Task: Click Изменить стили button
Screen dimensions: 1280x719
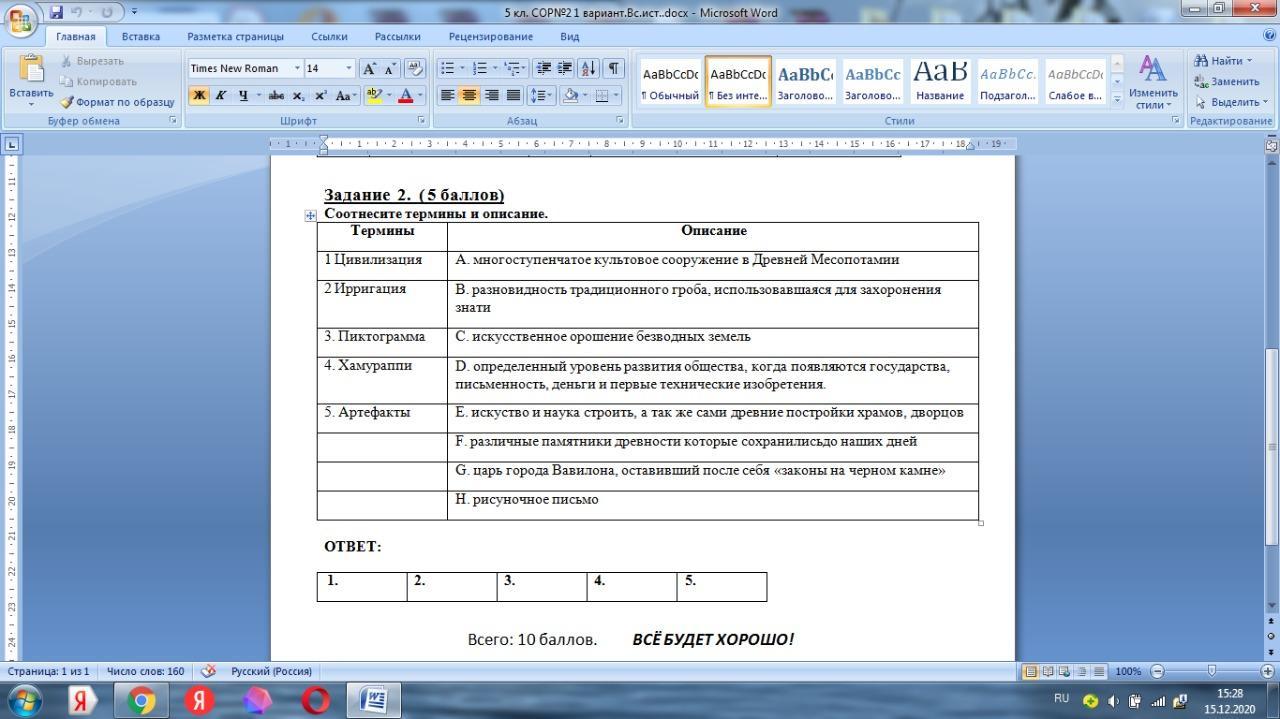Action: tap(1153, 82)
